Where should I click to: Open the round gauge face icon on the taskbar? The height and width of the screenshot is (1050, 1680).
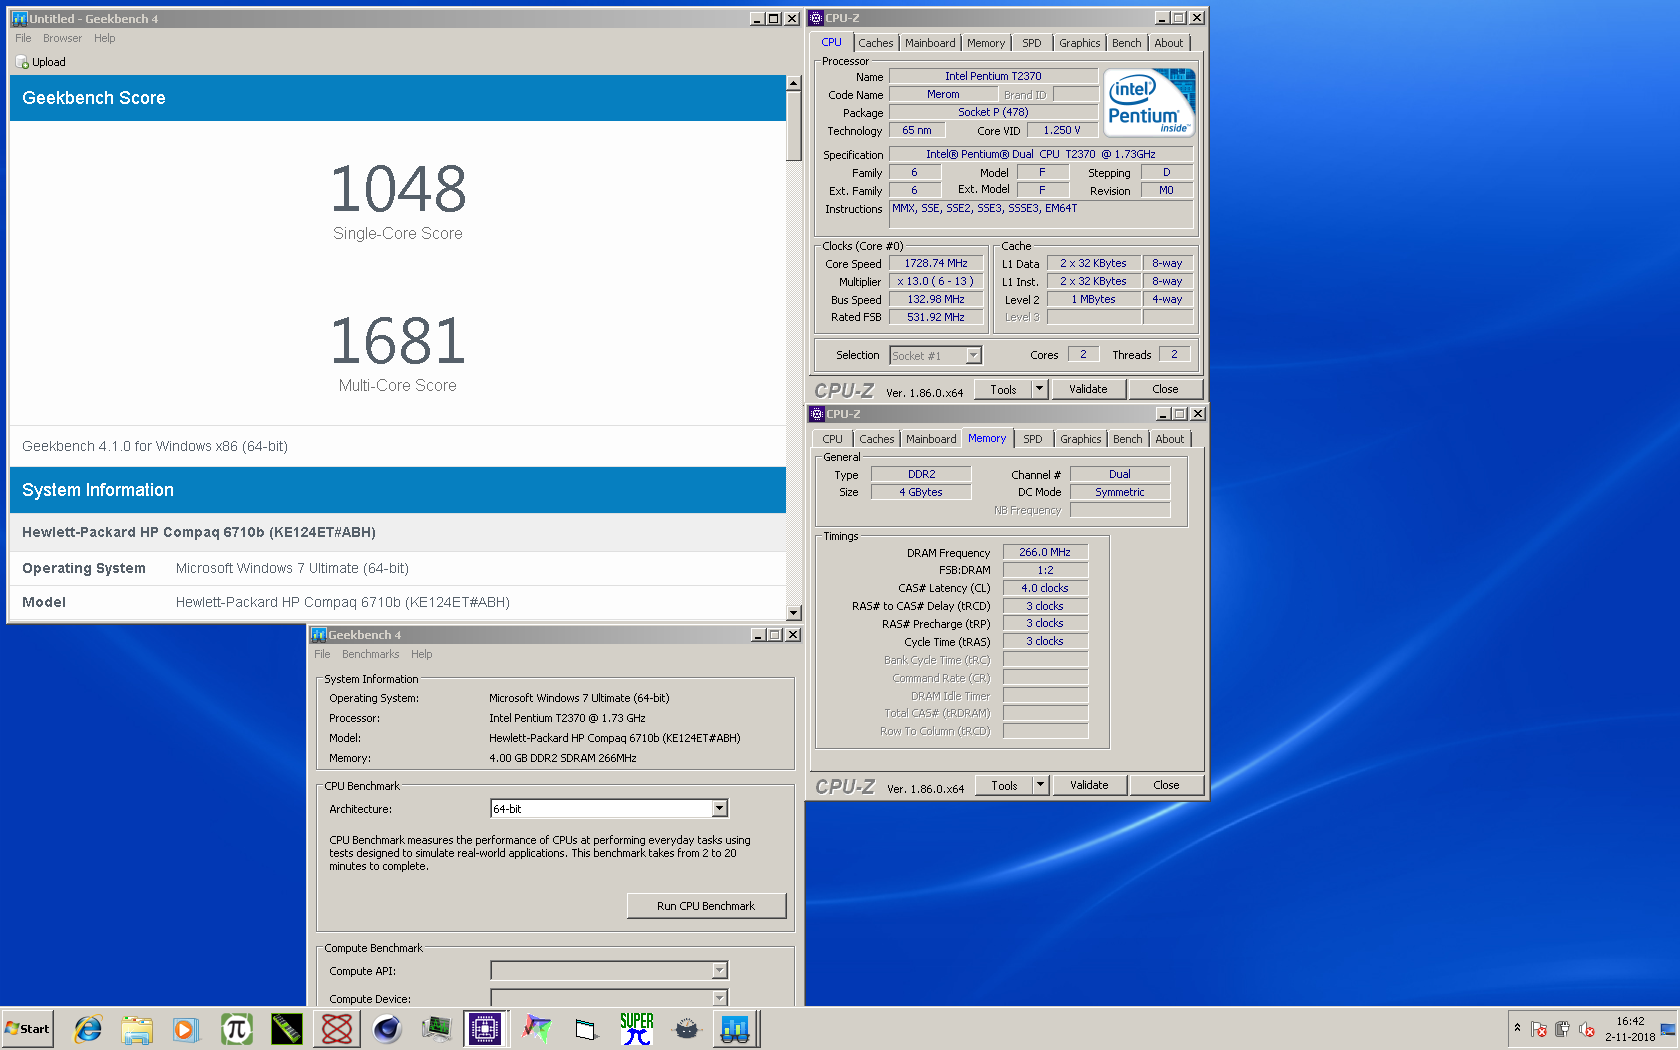(686, 1028)
